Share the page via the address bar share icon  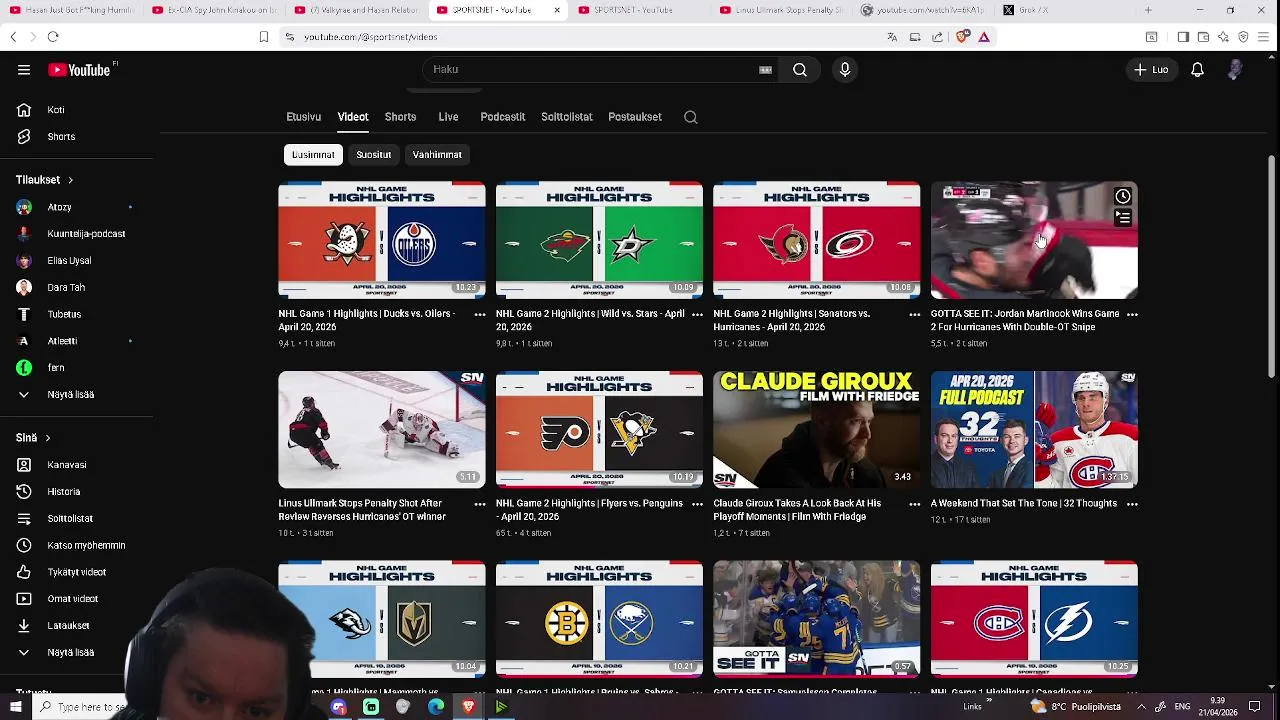[x=937, y=37]
